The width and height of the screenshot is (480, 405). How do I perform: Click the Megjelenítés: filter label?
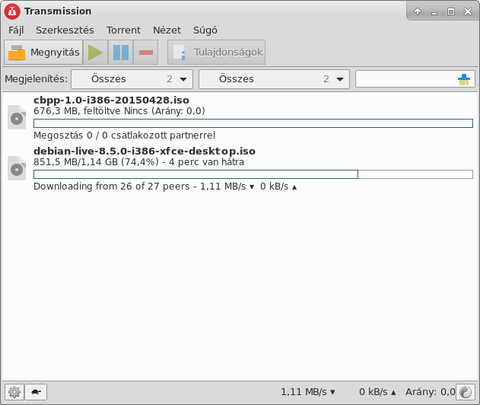(36, 79)
